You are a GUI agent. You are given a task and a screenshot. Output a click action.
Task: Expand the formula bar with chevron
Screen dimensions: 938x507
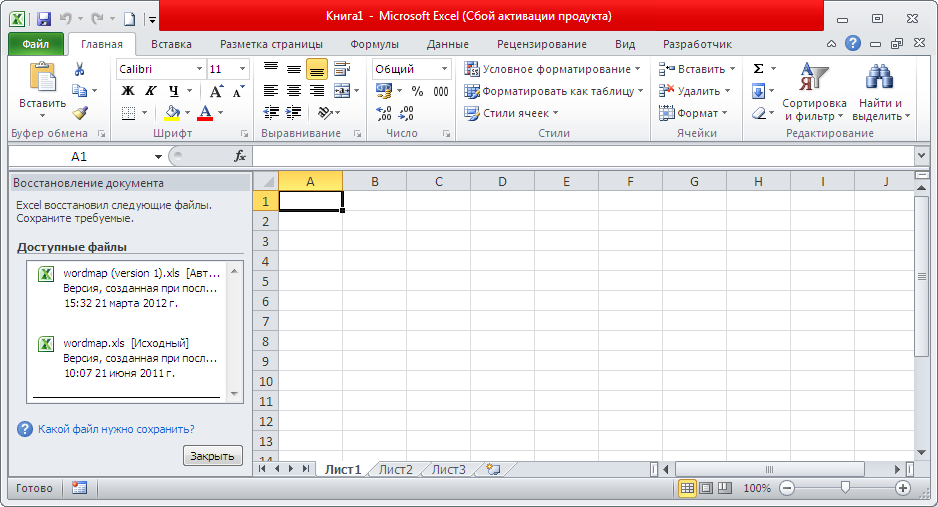coord(921,156)
